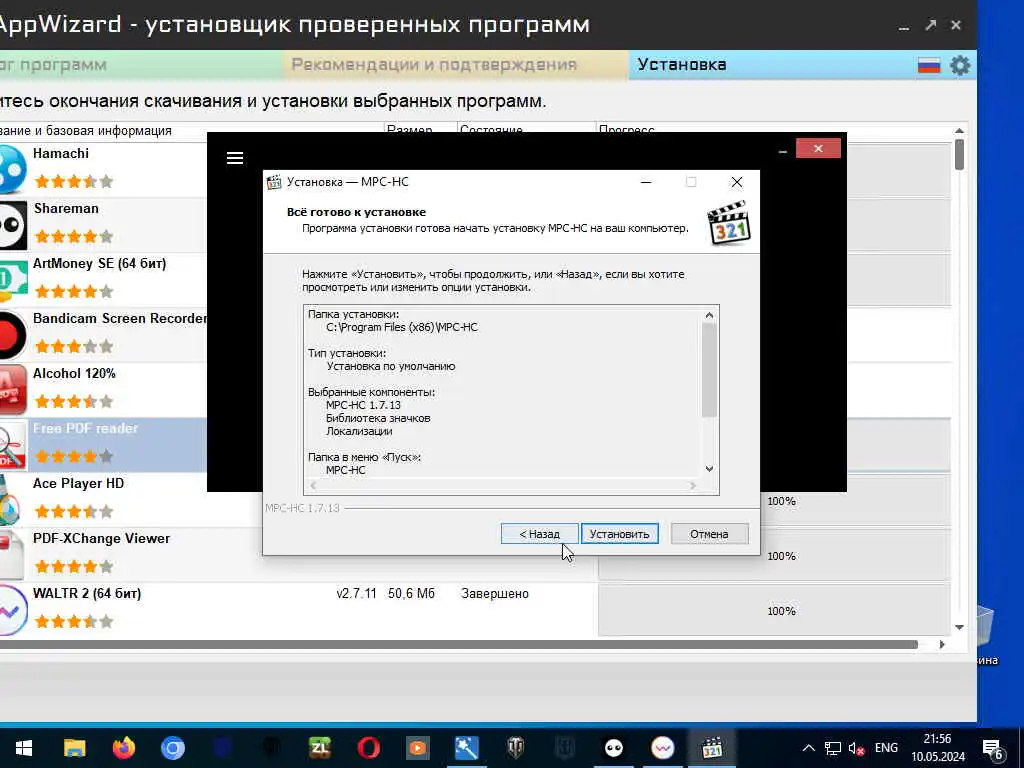Viewport: 1024px width, 768px height.
Task: Open the ZL green taskbar icon
Action: (319, 748)
